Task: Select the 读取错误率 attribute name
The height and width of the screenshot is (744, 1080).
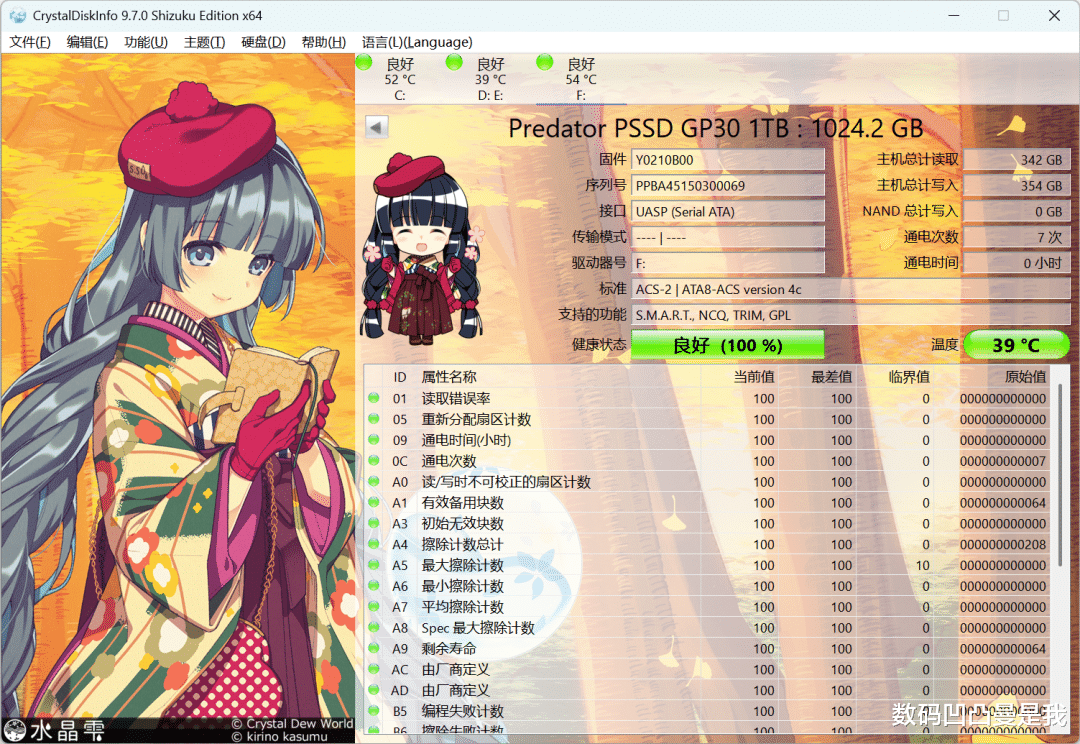Action: click(456, 399)
